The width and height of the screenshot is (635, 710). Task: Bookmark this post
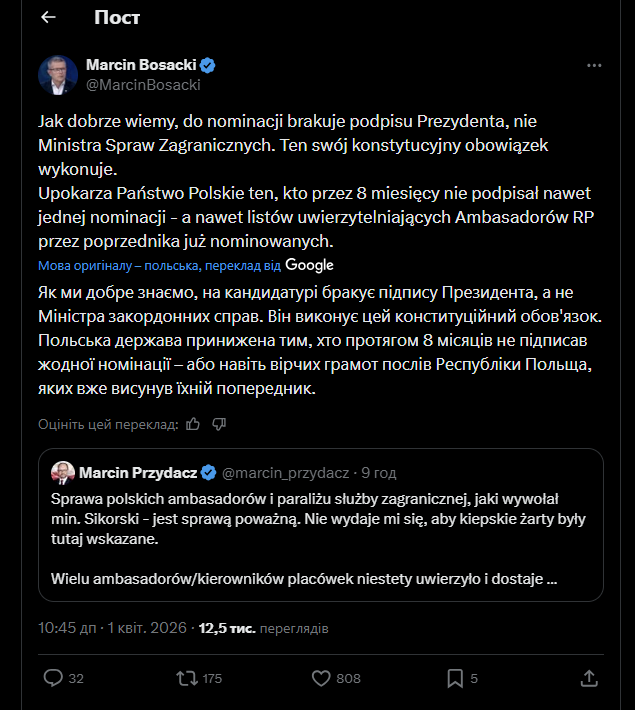[455, 678]
